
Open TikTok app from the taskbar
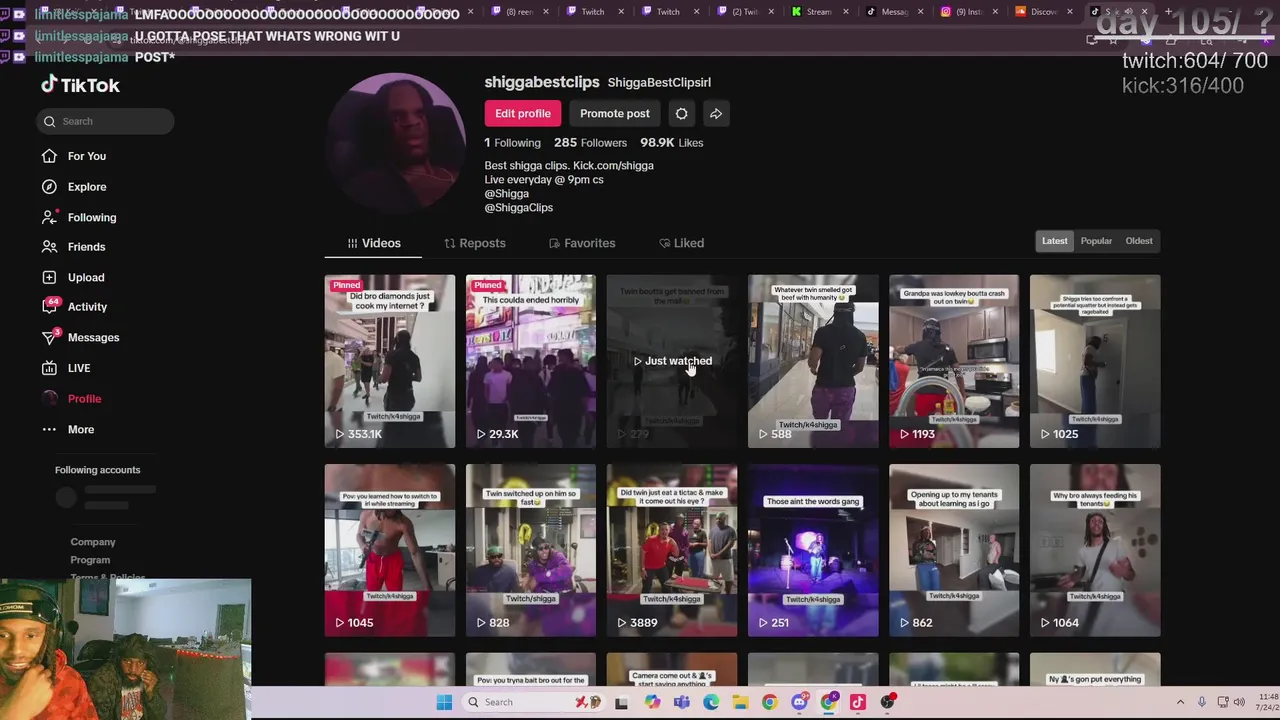[858, 702]
